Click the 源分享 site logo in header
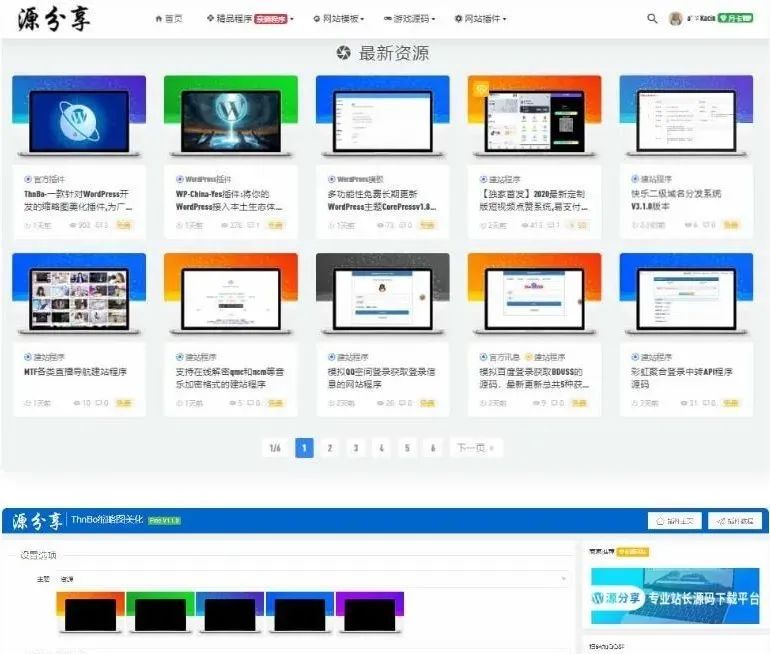770x654 pixels. (54, 19)
